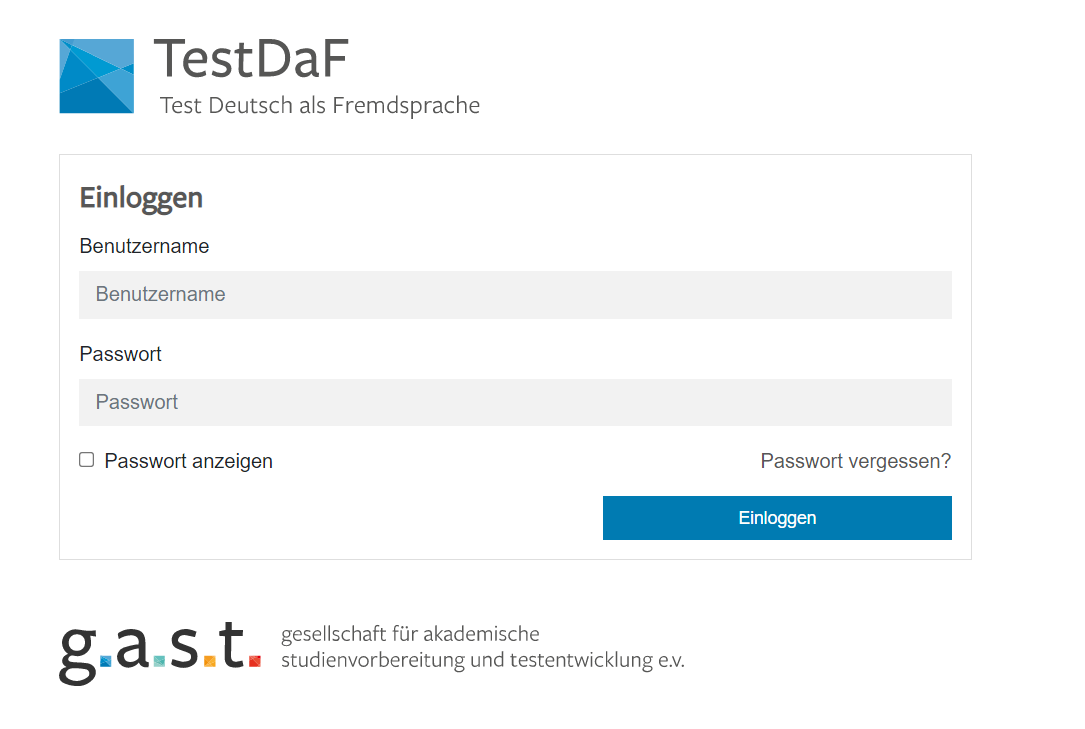1085x729 pixels.
Task: Click the "Passwort anzeigen" label text
Action: point(188,461)
